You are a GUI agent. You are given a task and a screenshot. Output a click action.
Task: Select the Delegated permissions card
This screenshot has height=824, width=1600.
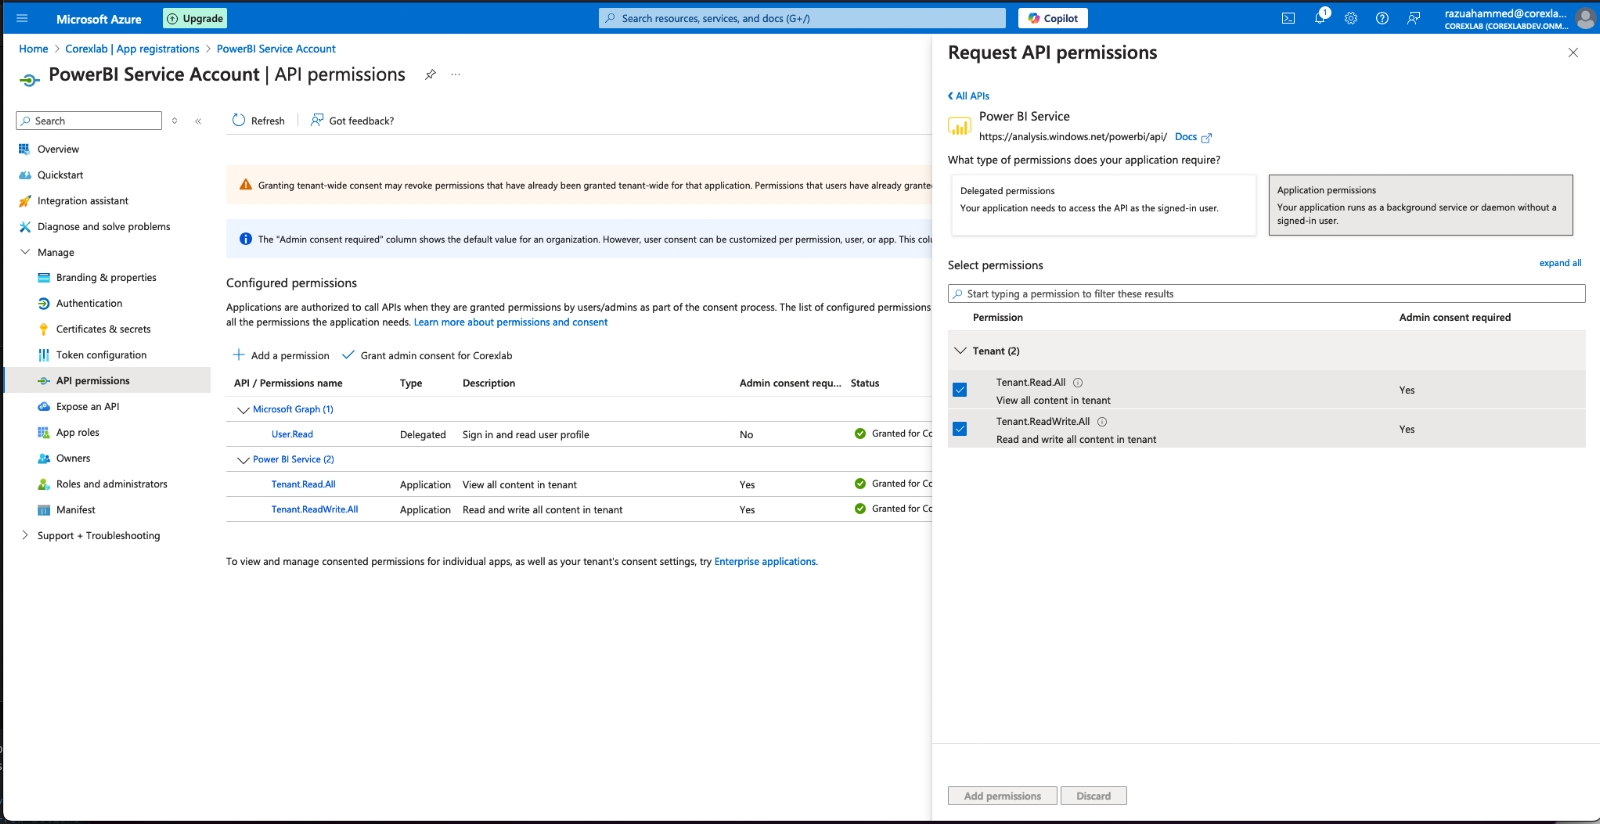tap(1104, 205)
